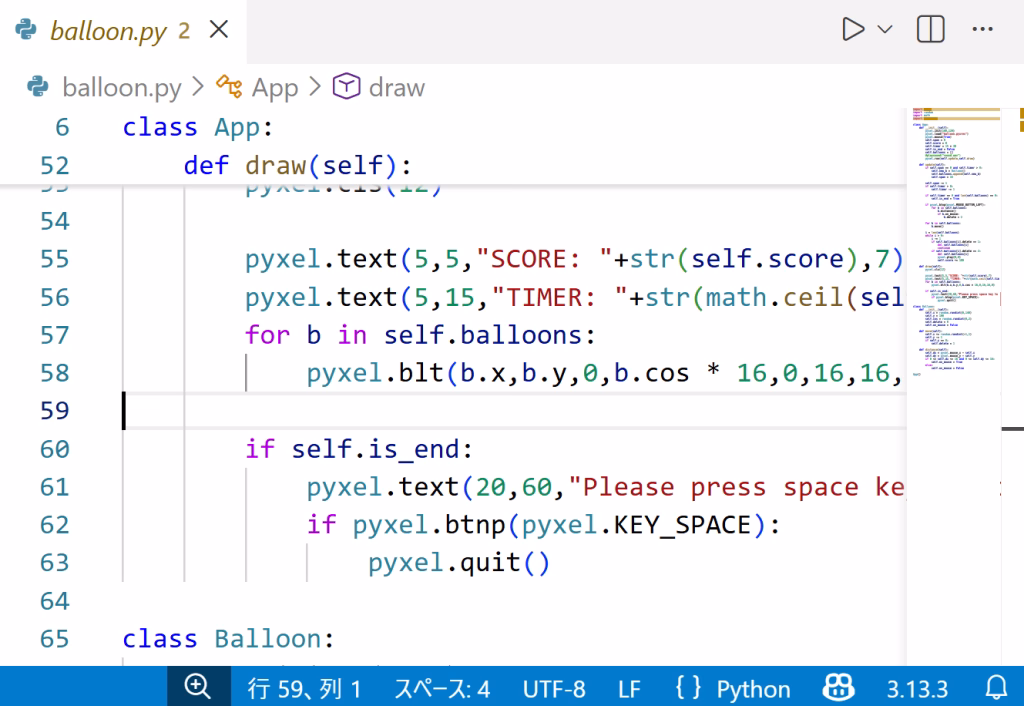Click line number 60 in the gutter
1024x706 pixels.
point(55,449)
